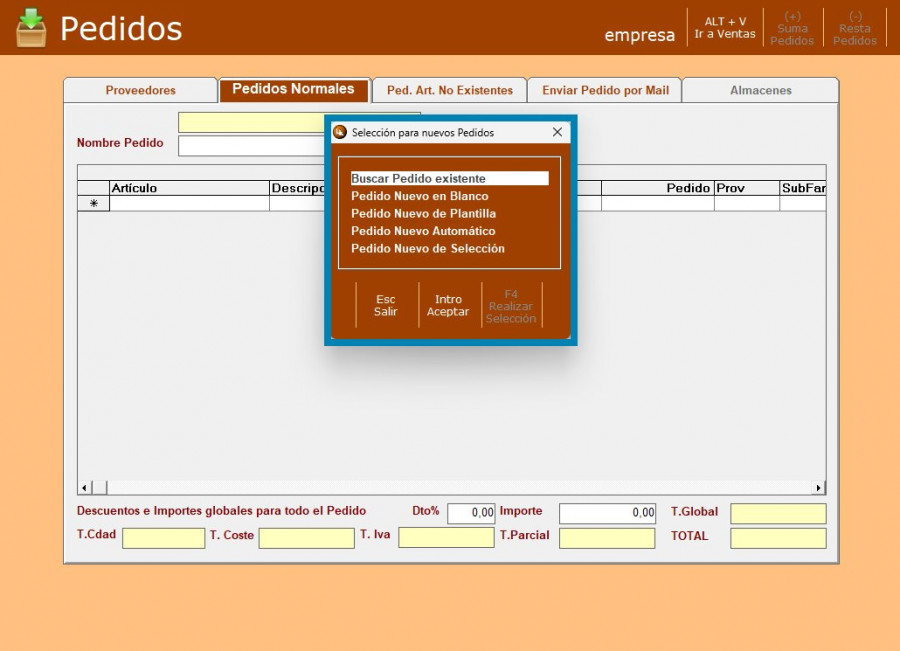Image resolution: width=900 pixels, height=651 pixels.
Task: Click the Almacenes tab
Action: tap(760, 90)
